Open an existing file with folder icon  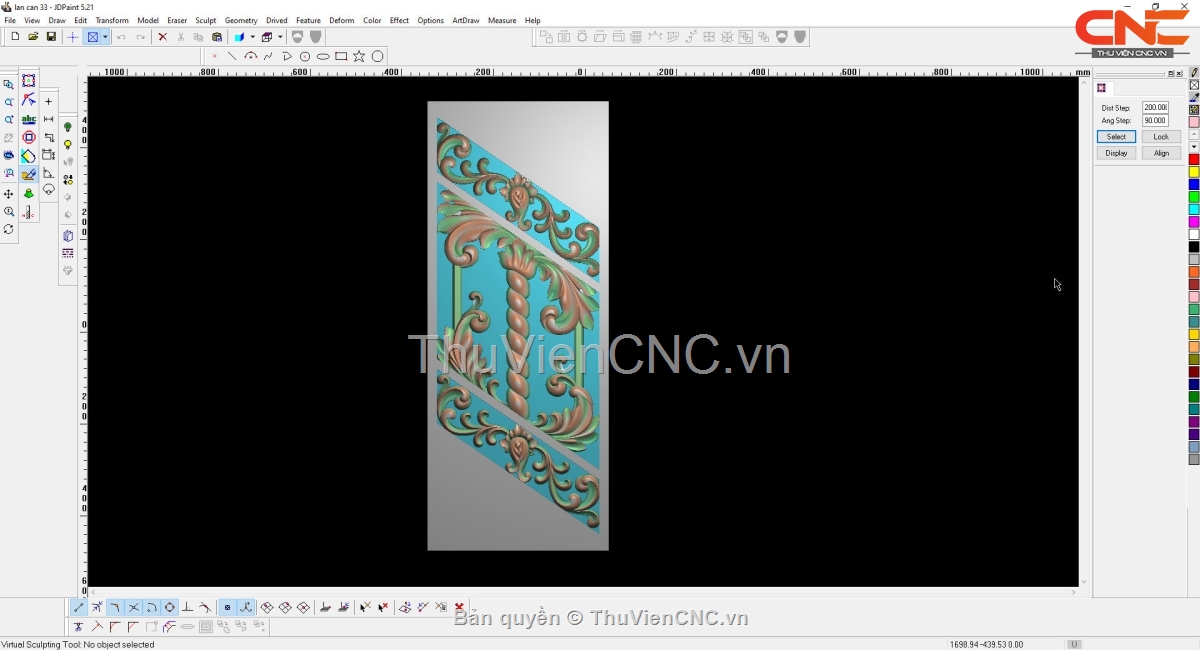tap(33, 37)
